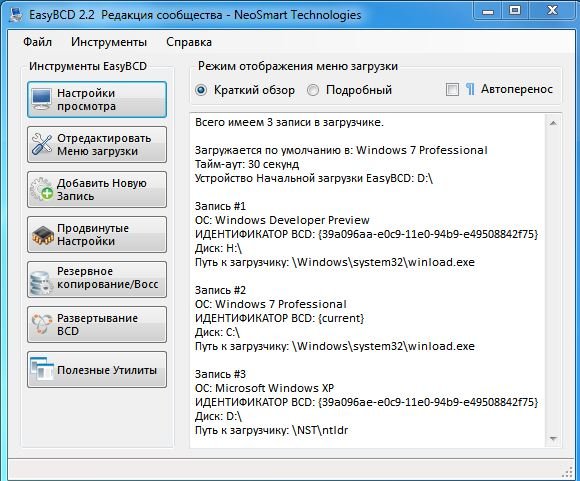Click the windows icon on Полезные Утилиты
Image resolution: width=580 pixels, height=481 pixels.
[41, 369]
